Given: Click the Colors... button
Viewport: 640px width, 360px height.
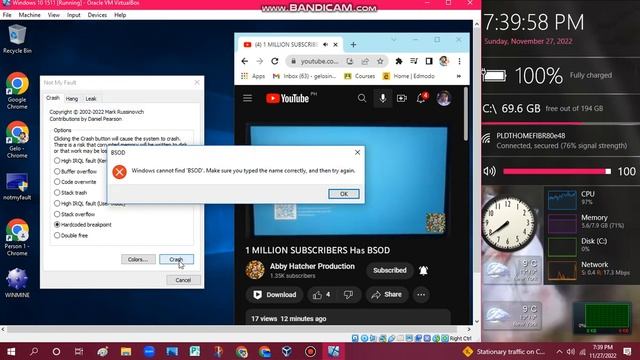Looking at the screenshot, I should 138,259.
